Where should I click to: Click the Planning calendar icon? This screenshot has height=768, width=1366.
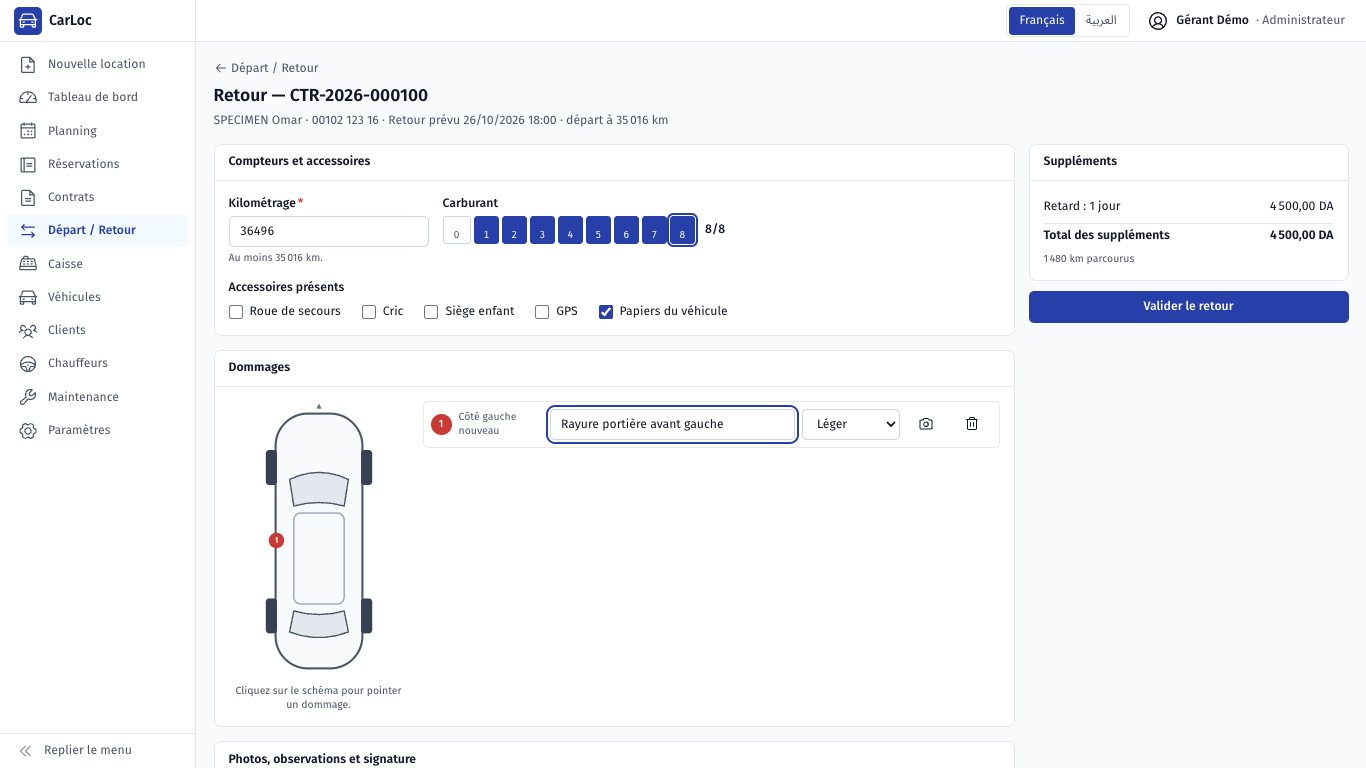pos(28,131)
